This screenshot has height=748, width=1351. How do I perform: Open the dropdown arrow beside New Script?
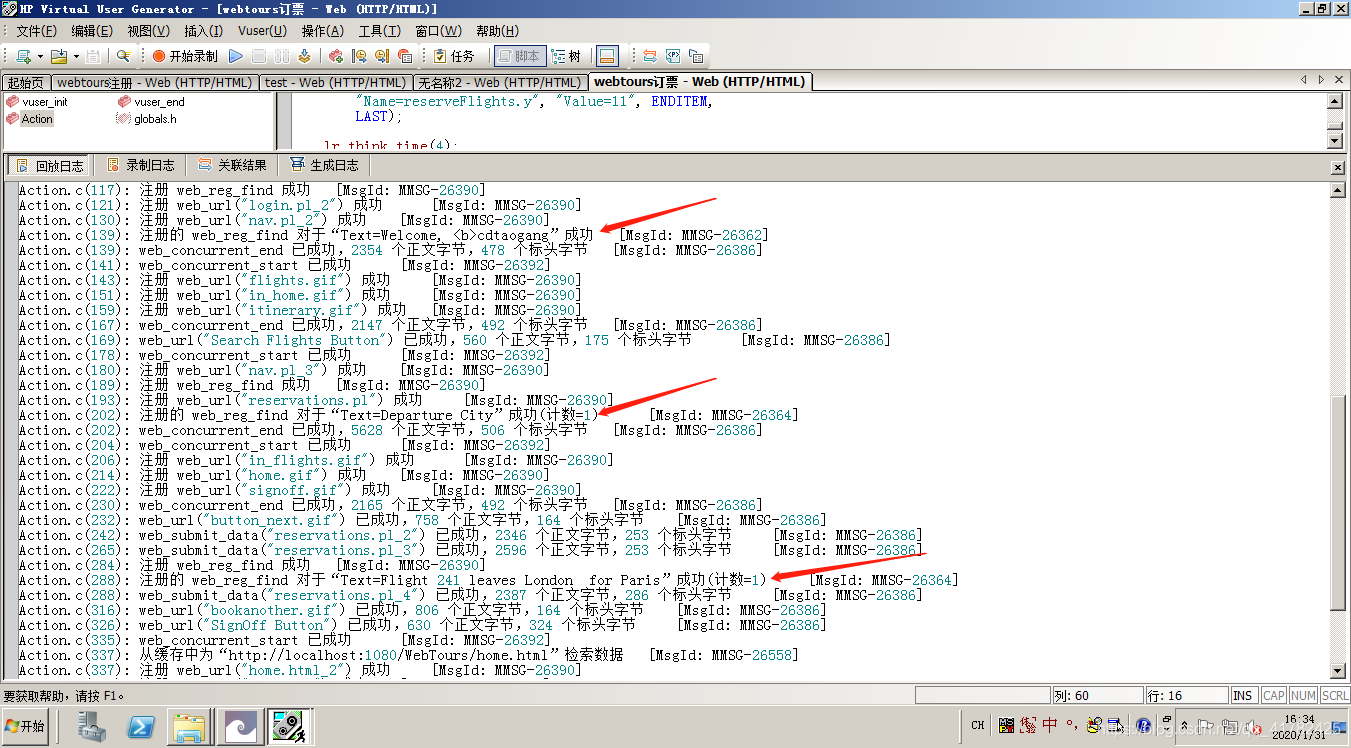click(39, 57)
